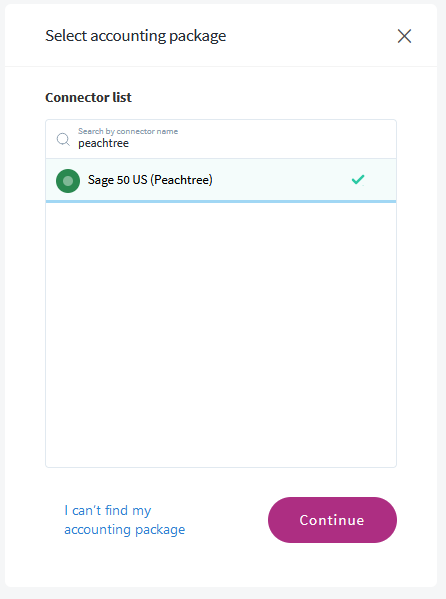Click the white gap between link and Continue

(x=227, y=520)
